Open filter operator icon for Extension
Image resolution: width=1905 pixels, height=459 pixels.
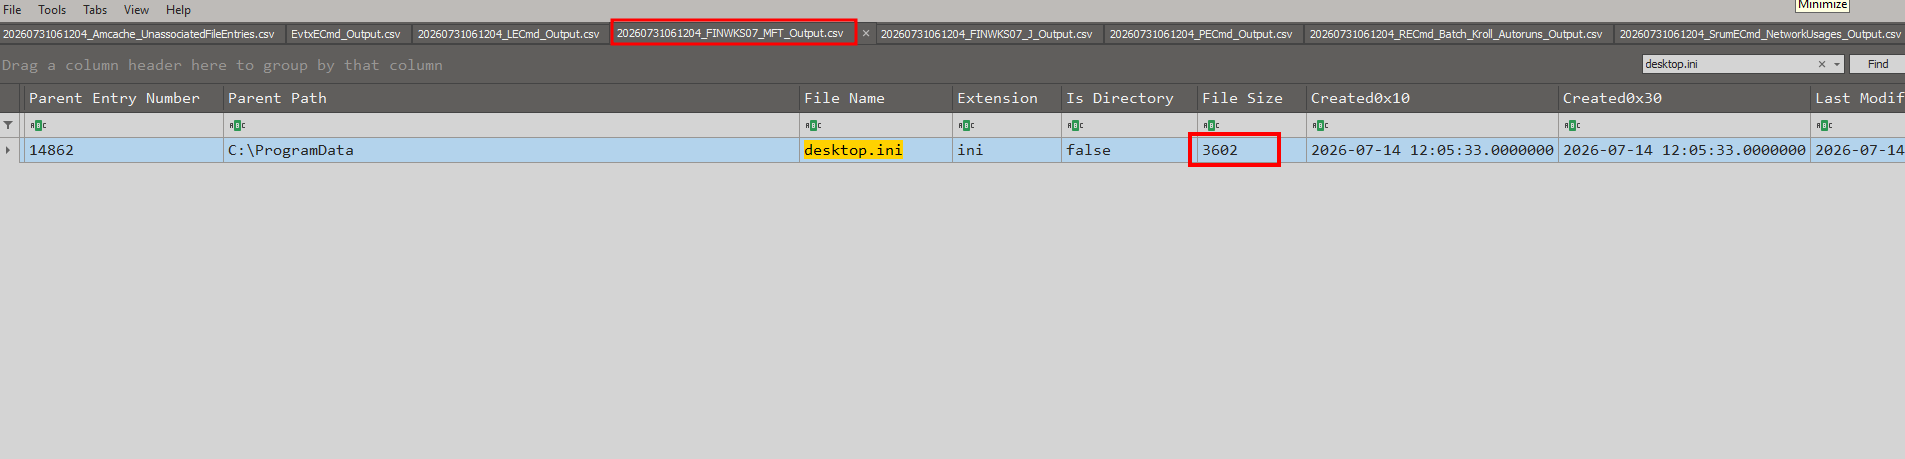pos(966,125)
